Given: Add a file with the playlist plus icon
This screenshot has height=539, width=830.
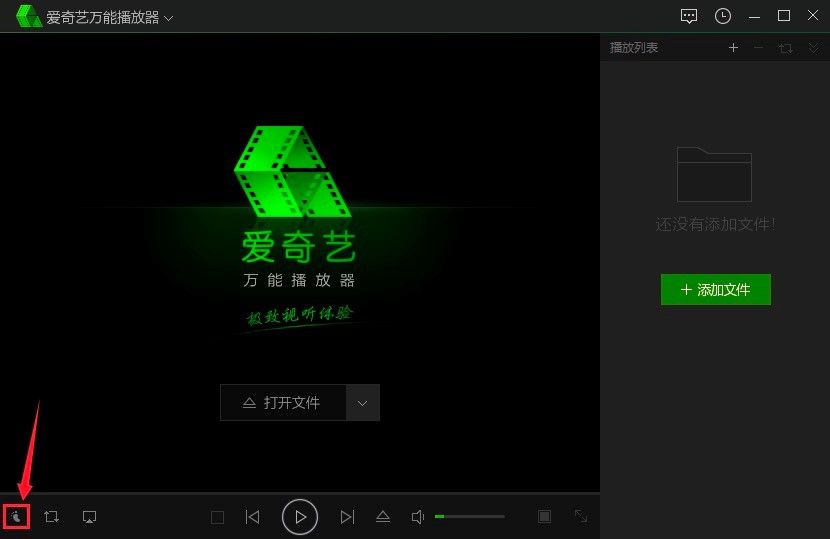Looking at the screenshot, I should click(733, 48).
